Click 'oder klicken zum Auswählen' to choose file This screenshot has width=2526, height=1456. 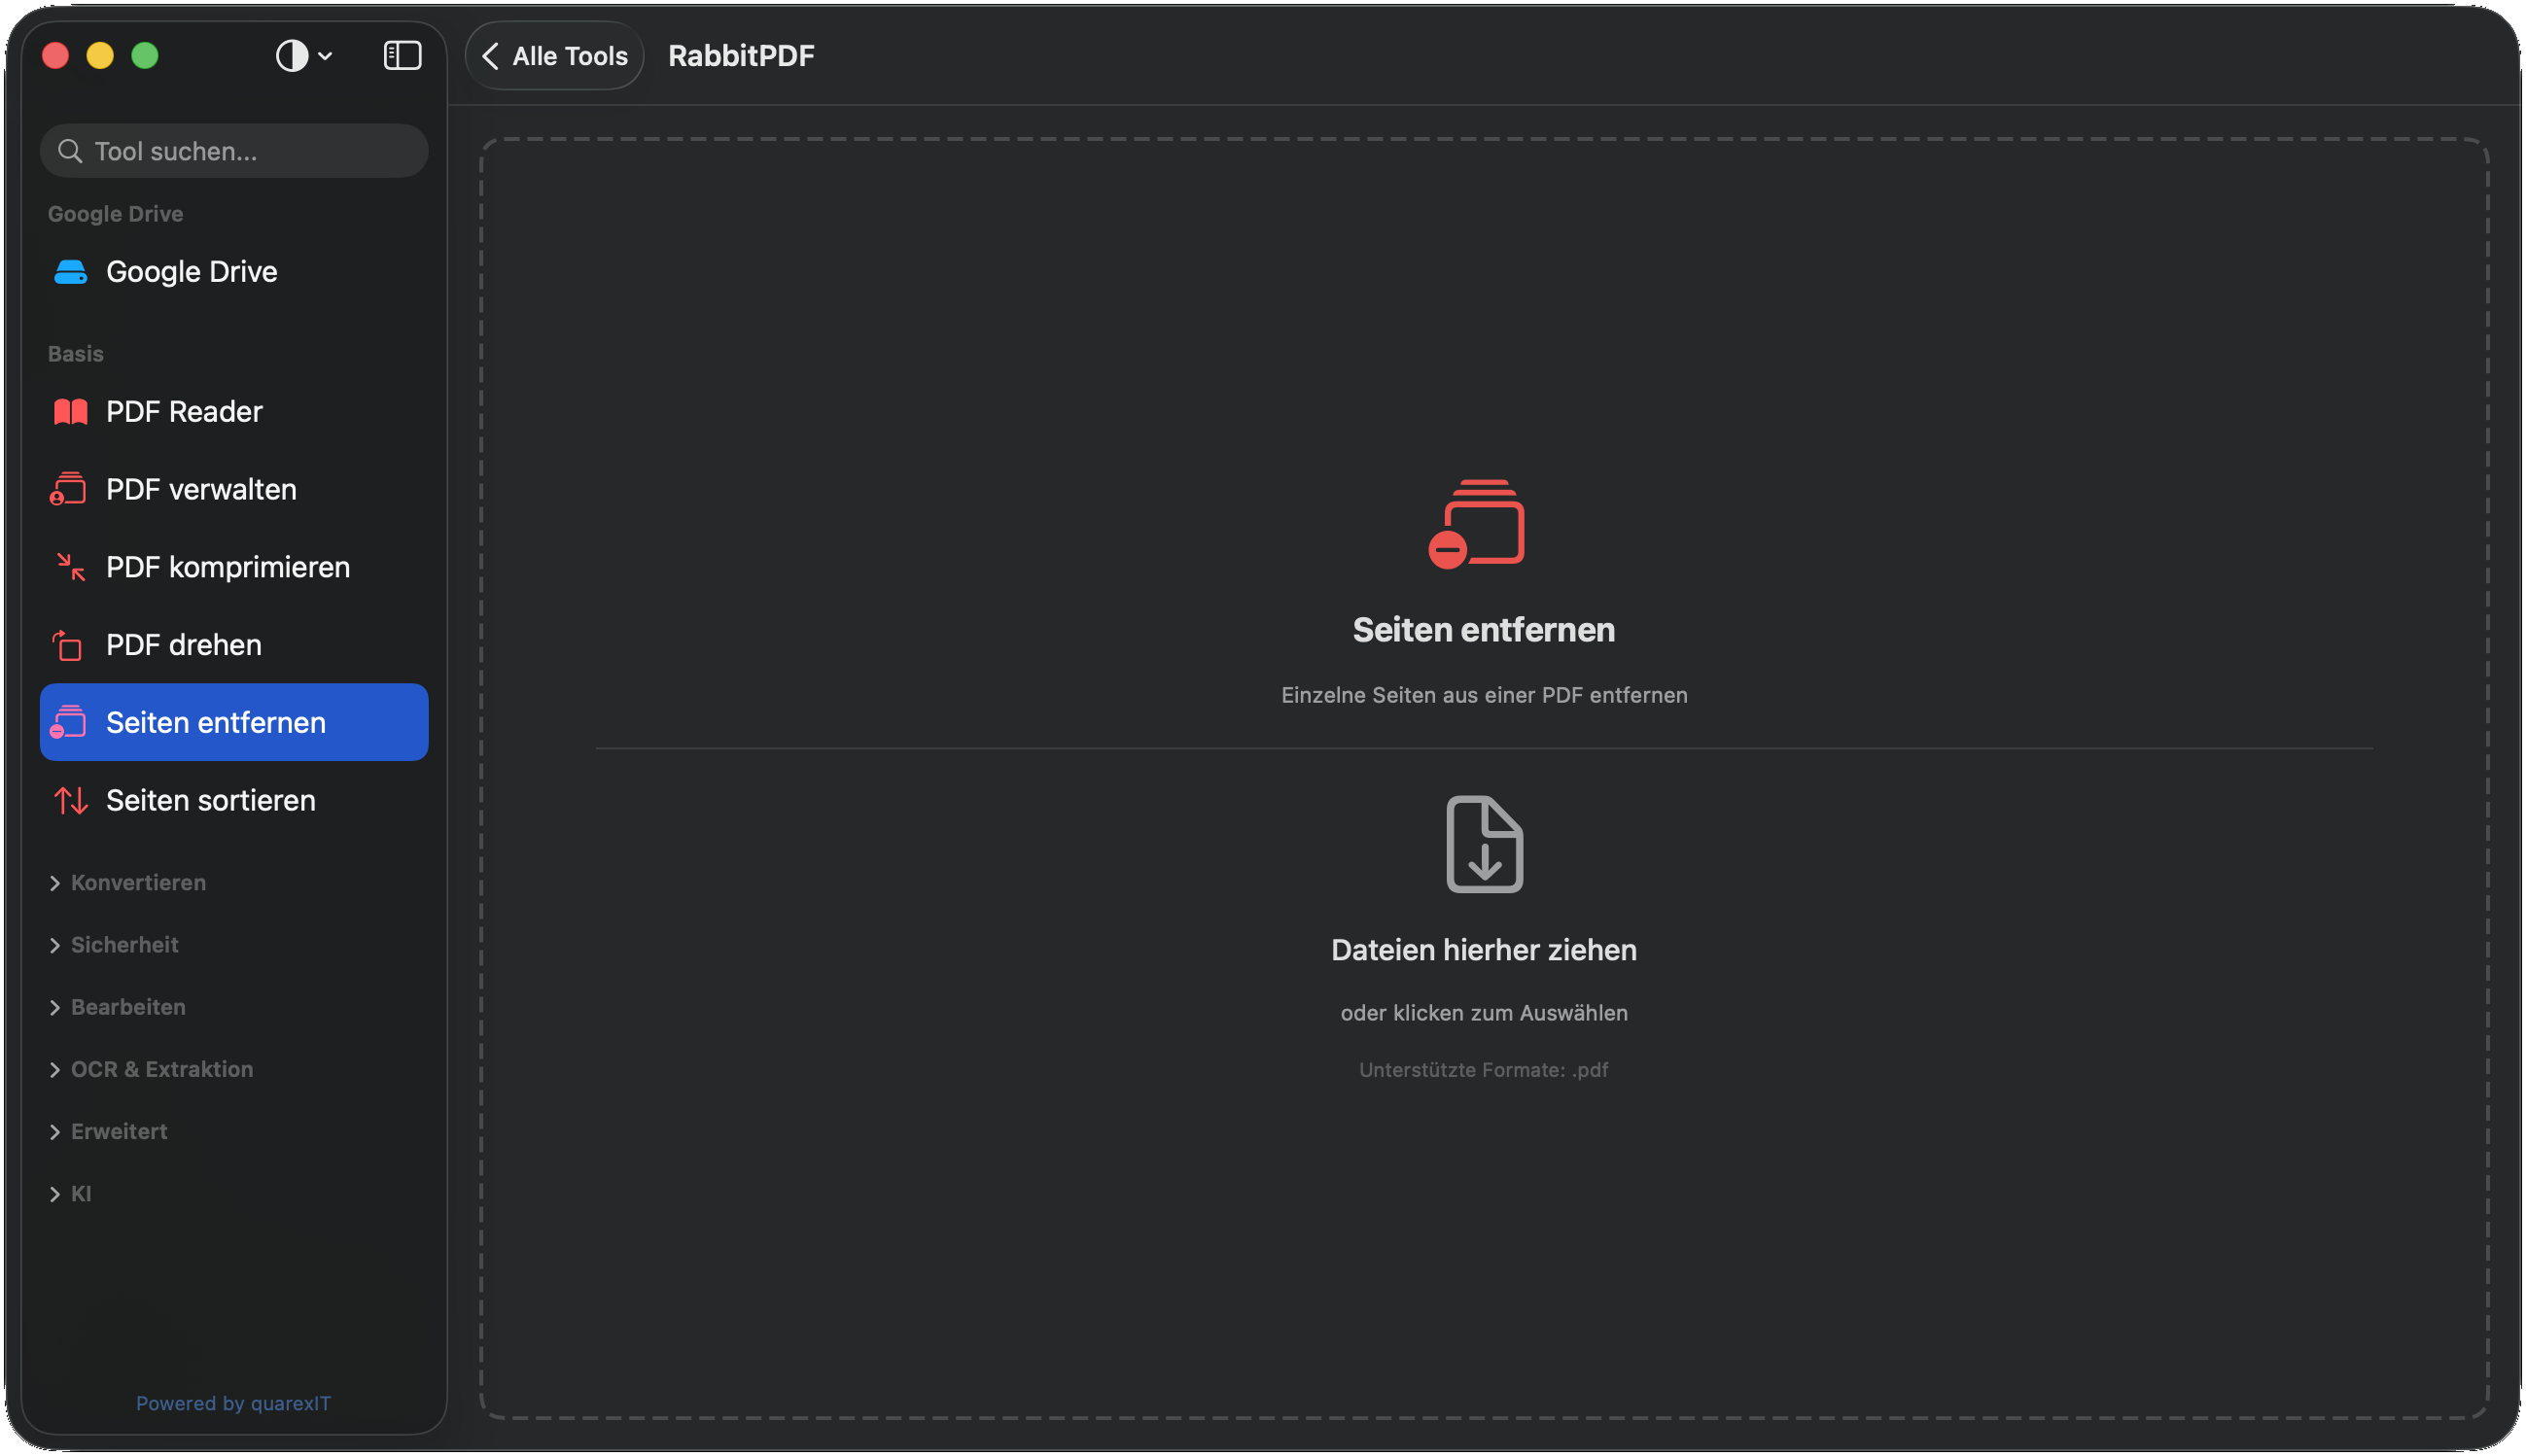(1484, 1013)
